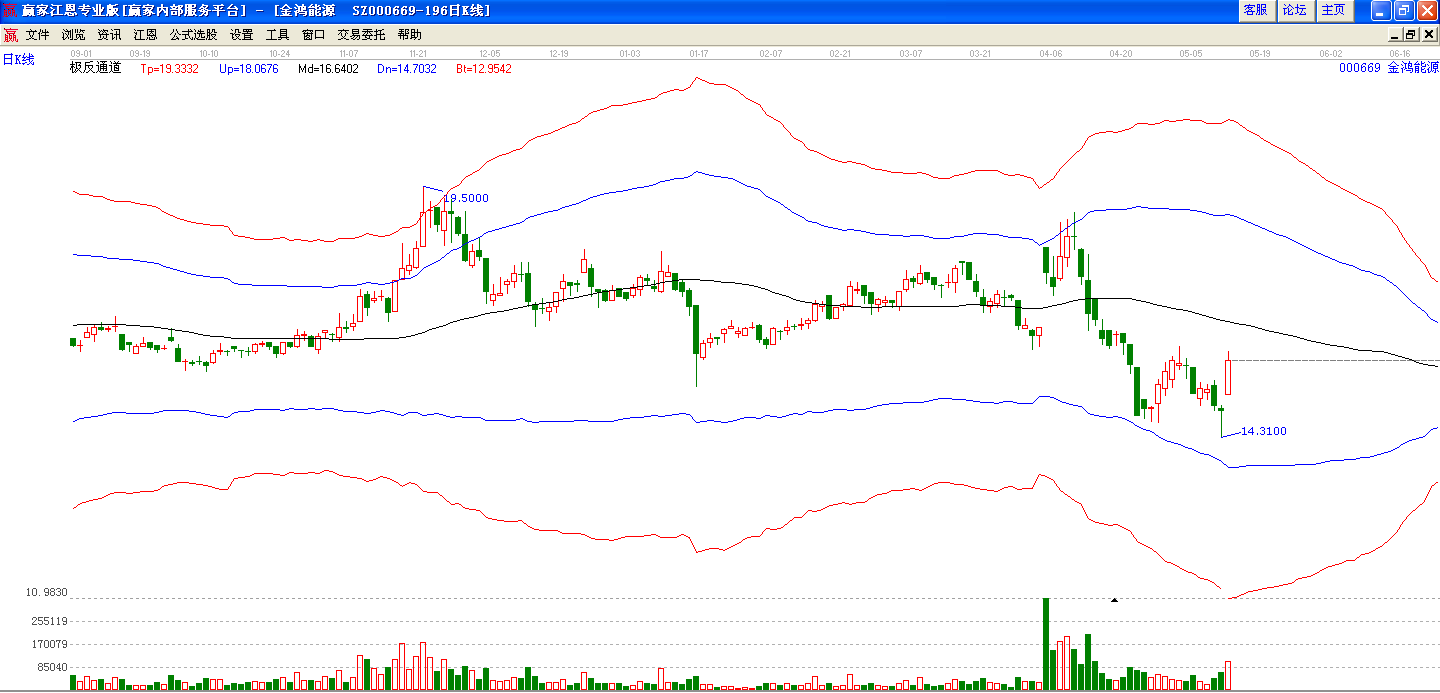Close the inner chart window
The height and width of the screenshot is (693, 1440).
[1429, 34]
